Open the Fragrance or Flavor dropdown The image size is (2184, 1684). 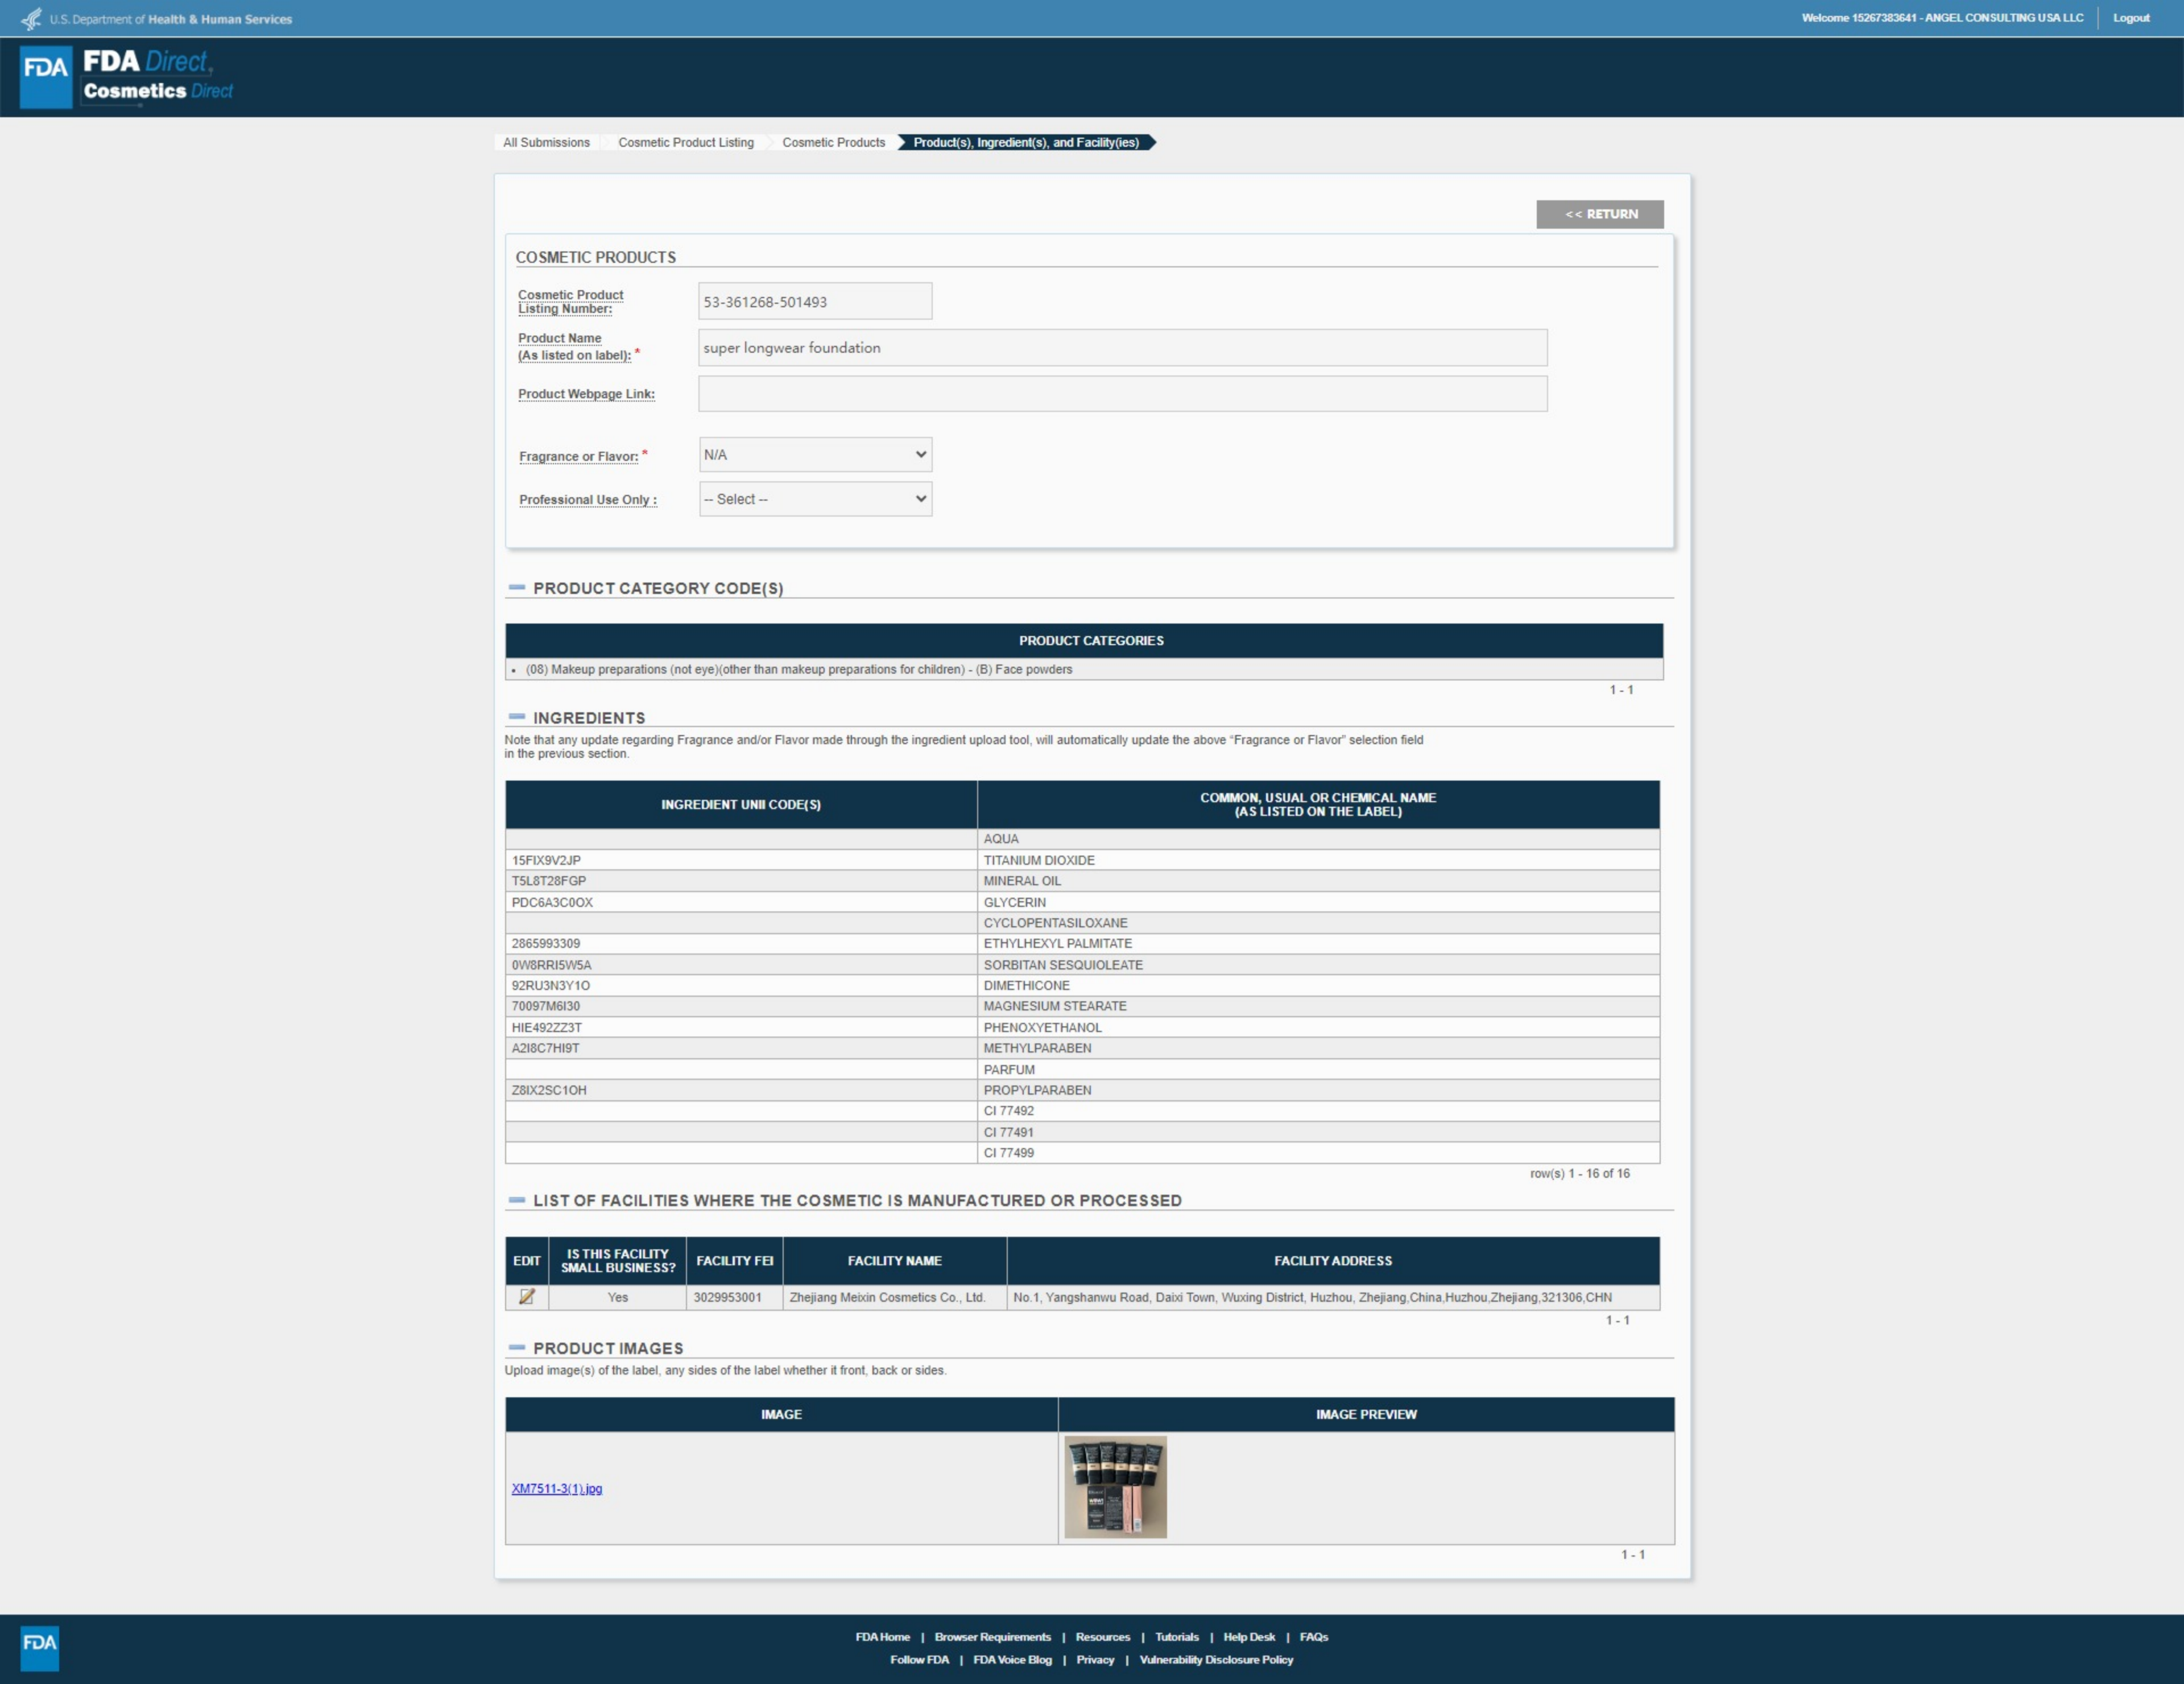[815, 455]
